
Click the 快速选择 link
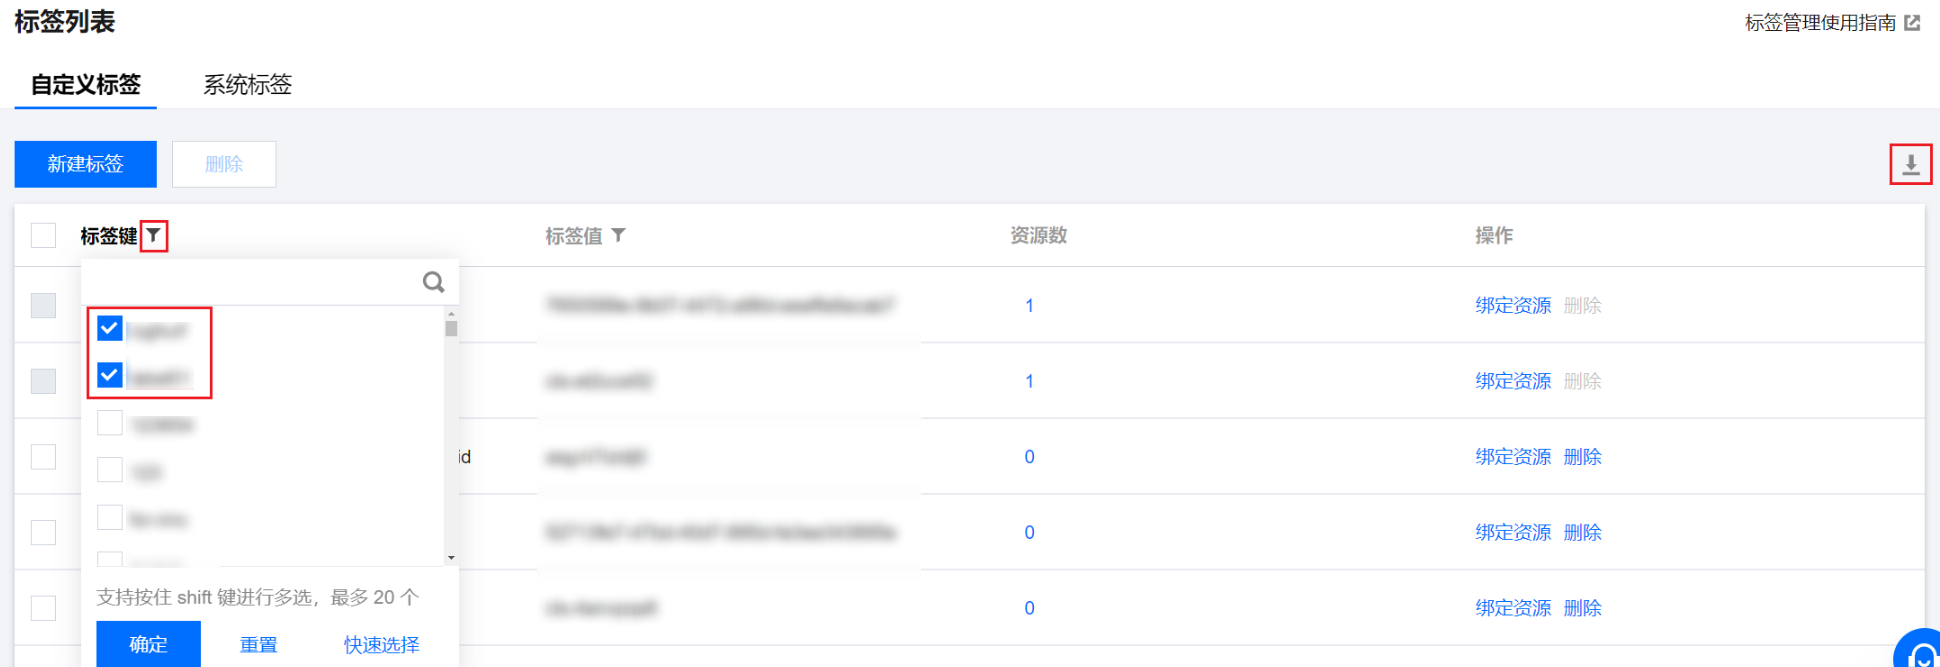click(381, 645)
